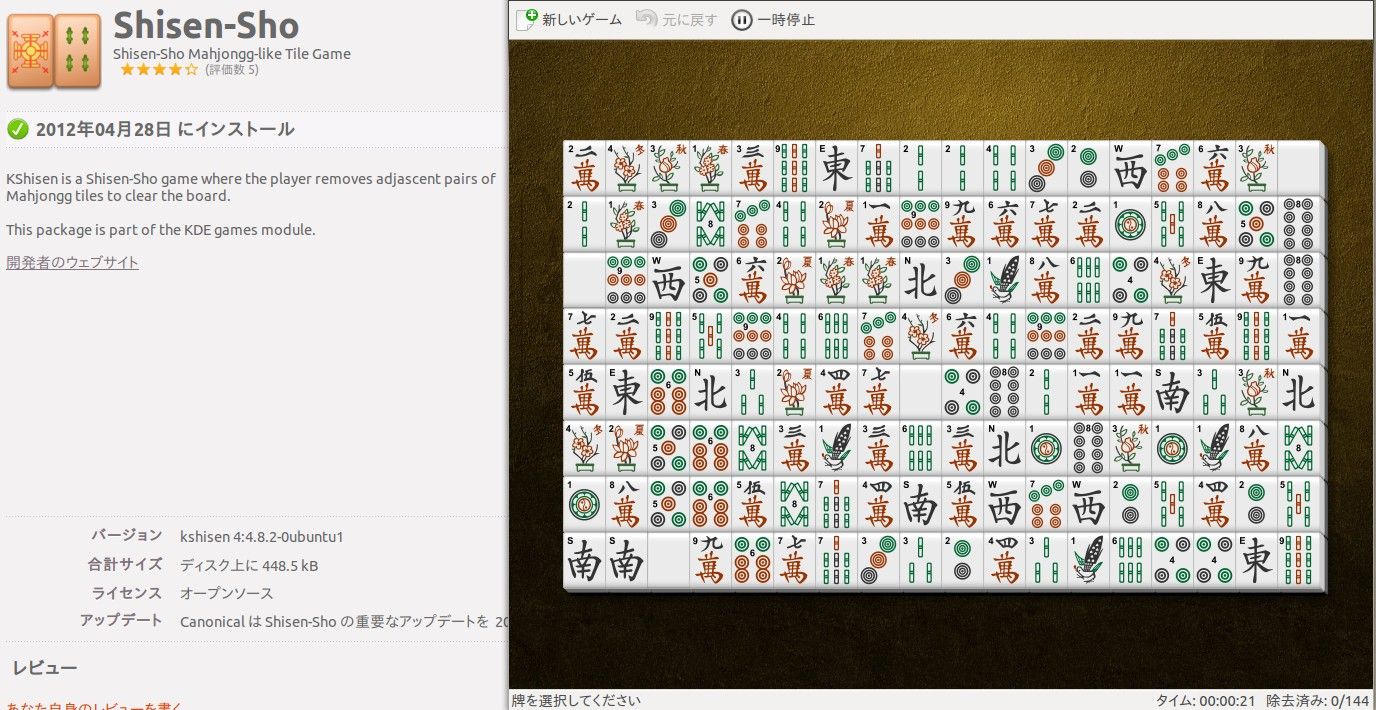The width and height of the screenshot is (1376, 710).
Task: Select the East 東 tile in the bottom tile row
Action: [1256, 560]
